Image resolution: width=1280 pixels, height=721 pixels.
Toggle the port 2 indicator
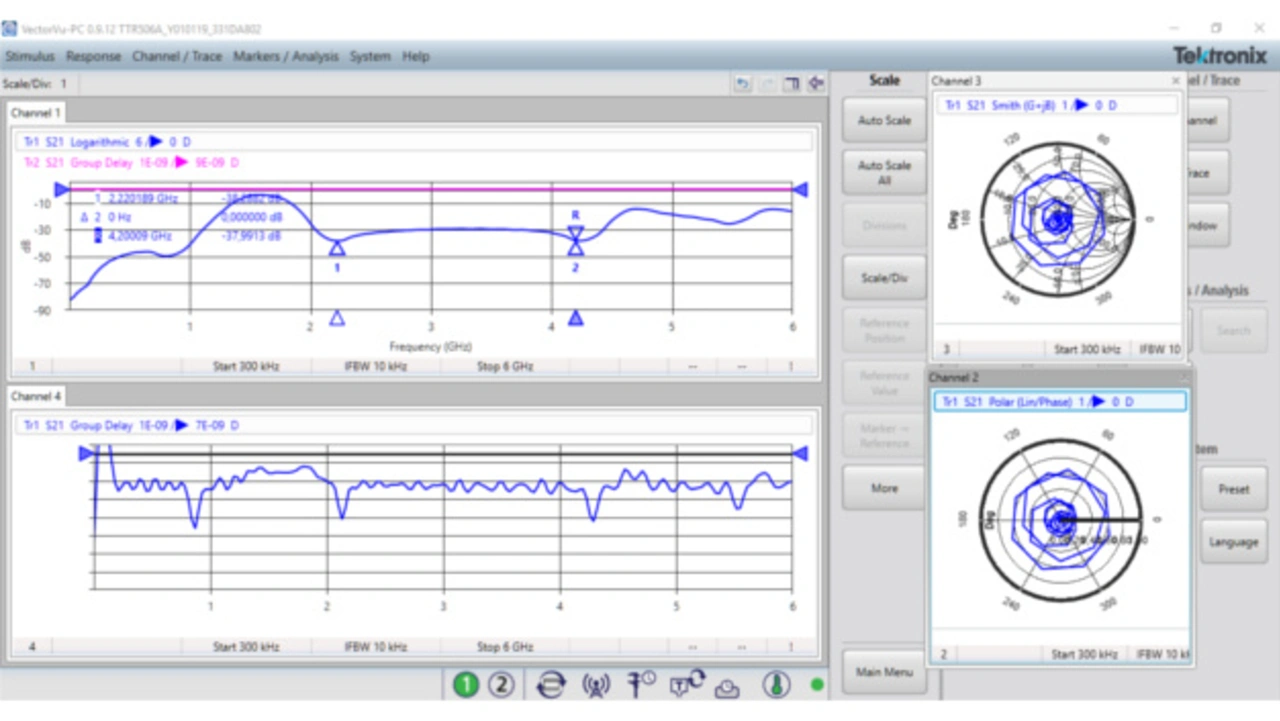point(501,684)
